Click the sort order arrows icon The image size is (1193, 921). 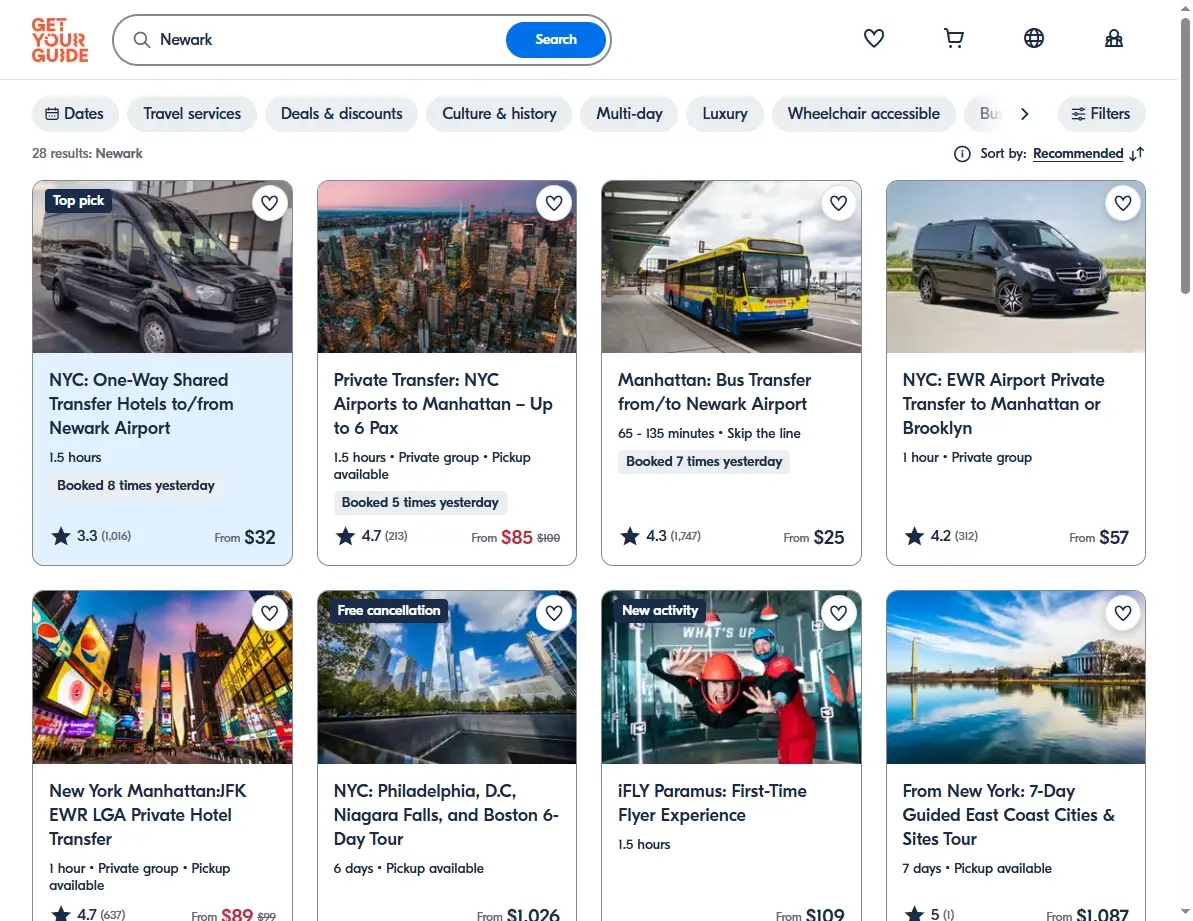(1137, 154)
